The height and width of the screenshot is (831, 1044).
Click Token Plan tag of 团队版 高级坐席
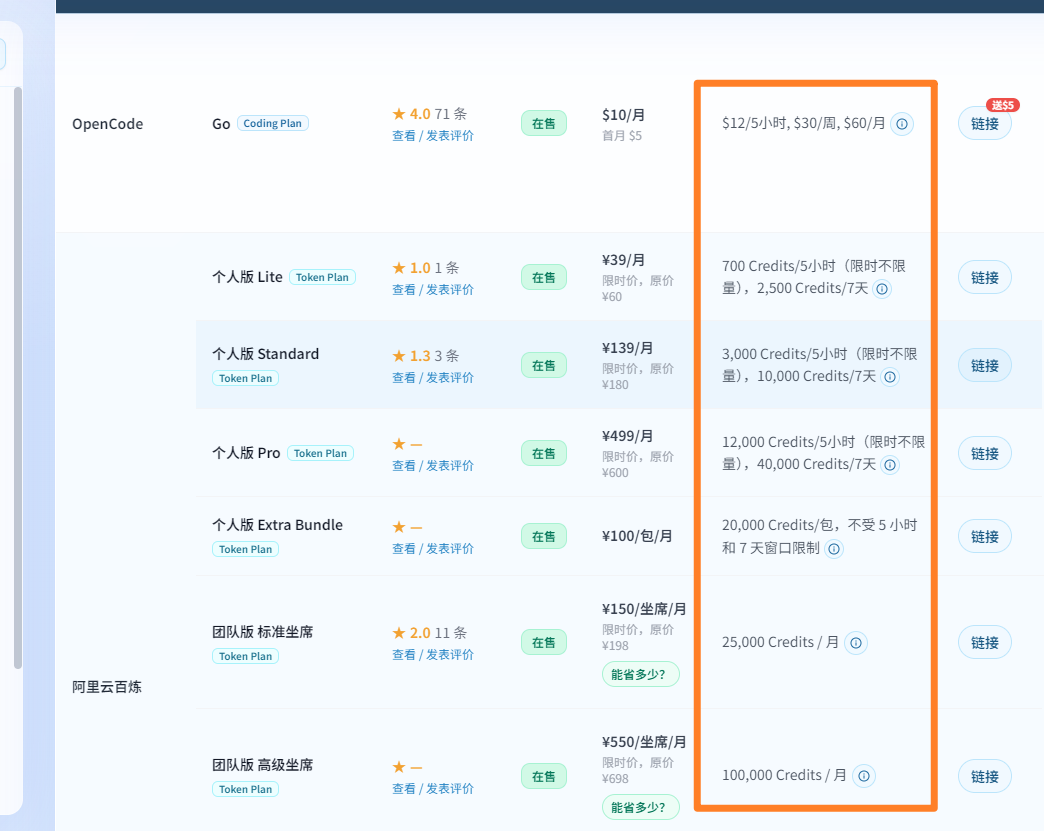coord(246,789)
